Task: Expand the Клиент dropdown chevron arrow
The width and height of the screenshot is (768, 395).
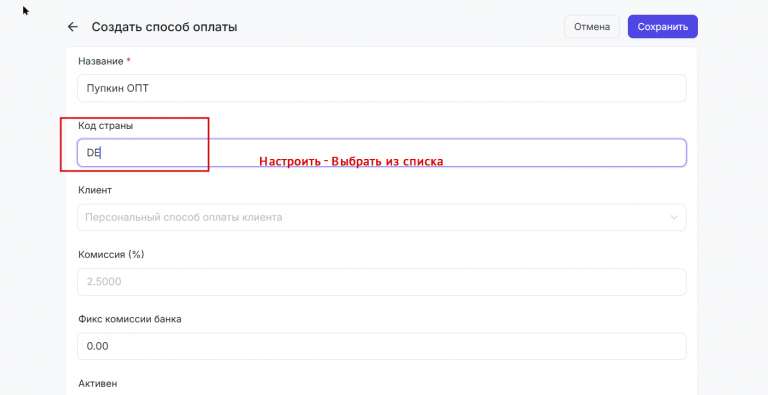Action: tap(674, 217)
